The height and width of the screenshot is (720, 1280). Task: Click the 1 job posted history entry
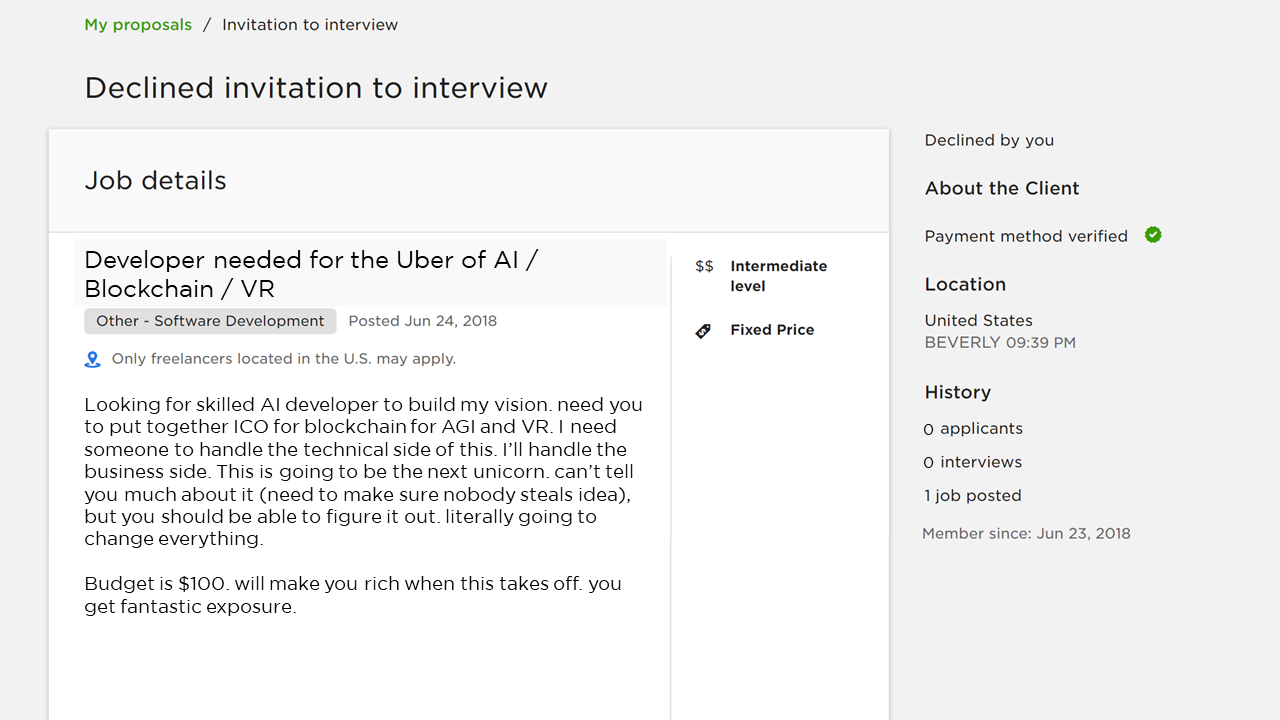coord(973,496)
